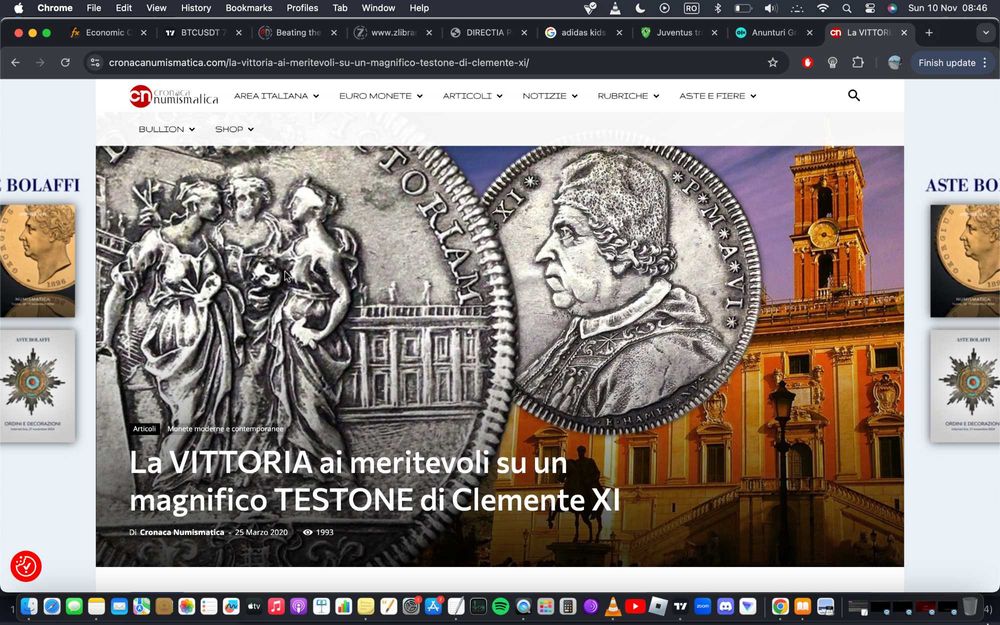
Task: Open the Trash in Dock
Action: (969, 607)
